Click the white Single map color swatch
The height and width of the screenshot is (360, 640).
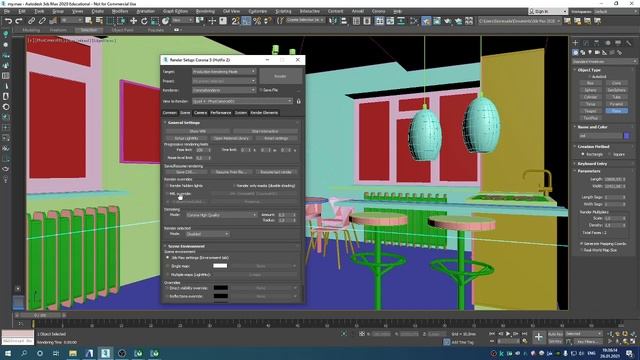[x=220, y=266]
